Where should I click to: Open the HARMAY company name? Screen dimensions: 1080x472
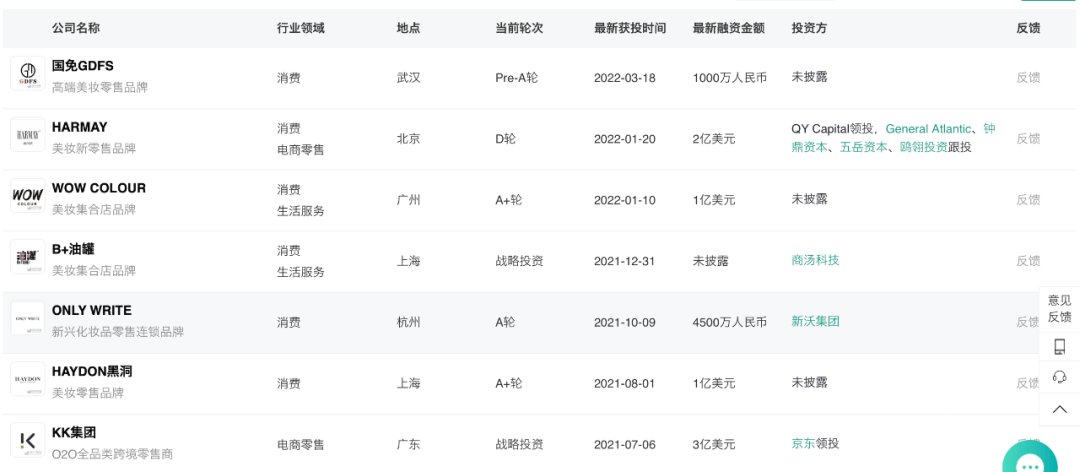point(79,127)
